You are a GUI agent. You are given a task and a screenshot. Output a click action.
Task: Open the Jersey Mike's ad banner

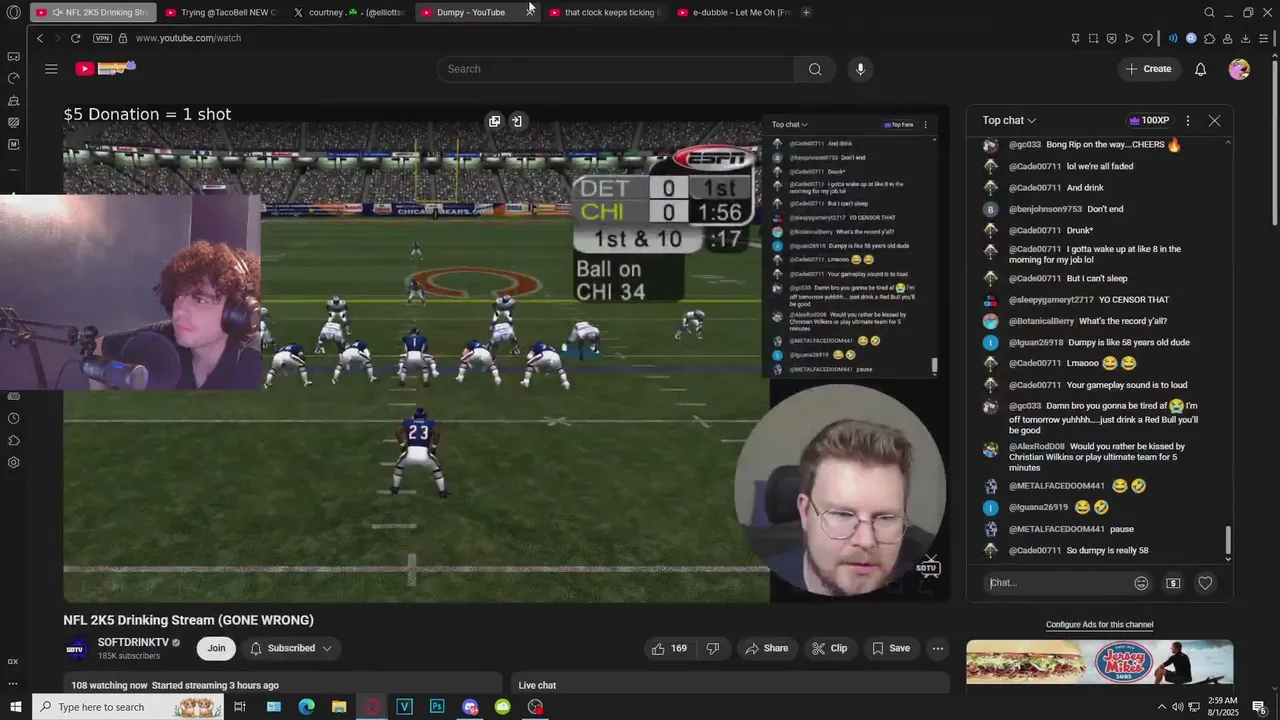coord(1099,662)
